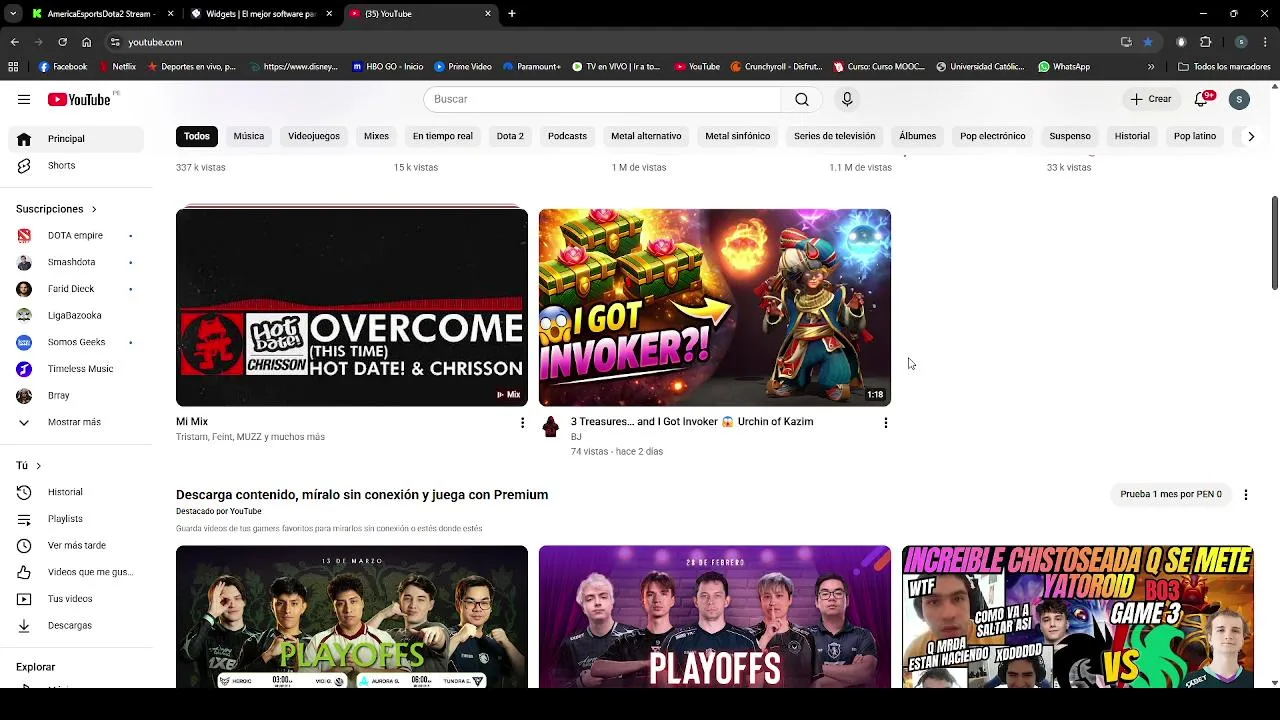Open Principal in sidebar
Screen dimensions: 1280x720
click(x=76, y=139)
